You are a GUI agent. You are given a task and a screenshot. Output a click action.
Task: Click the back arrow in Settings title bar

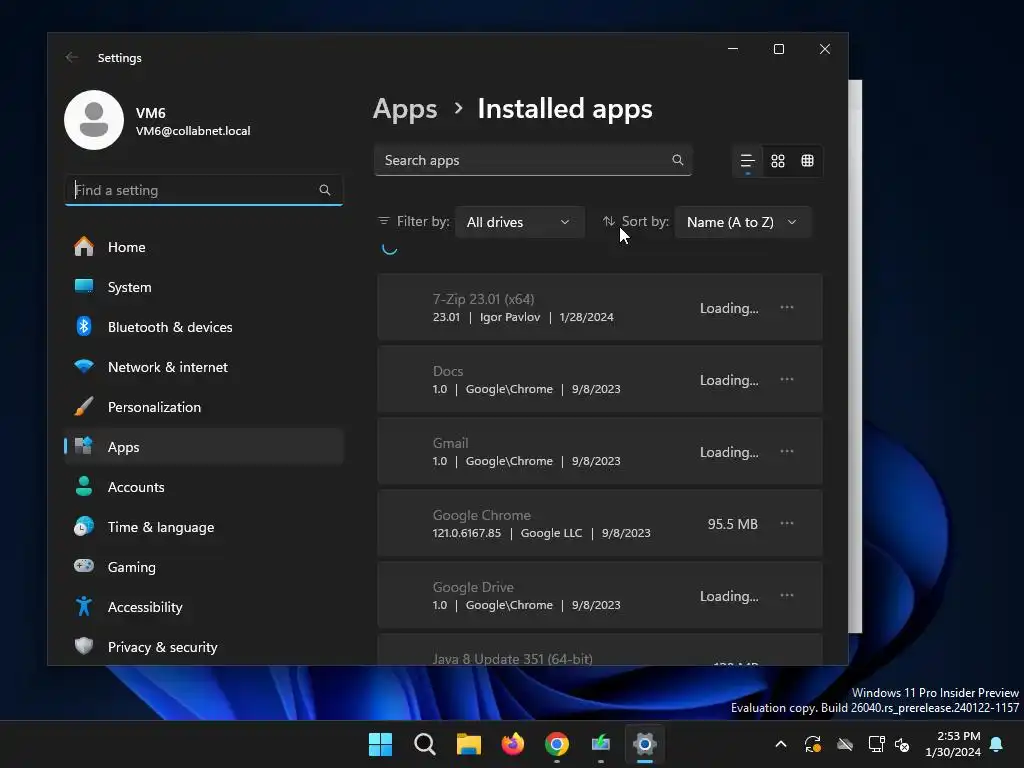(x=72, y=57)
